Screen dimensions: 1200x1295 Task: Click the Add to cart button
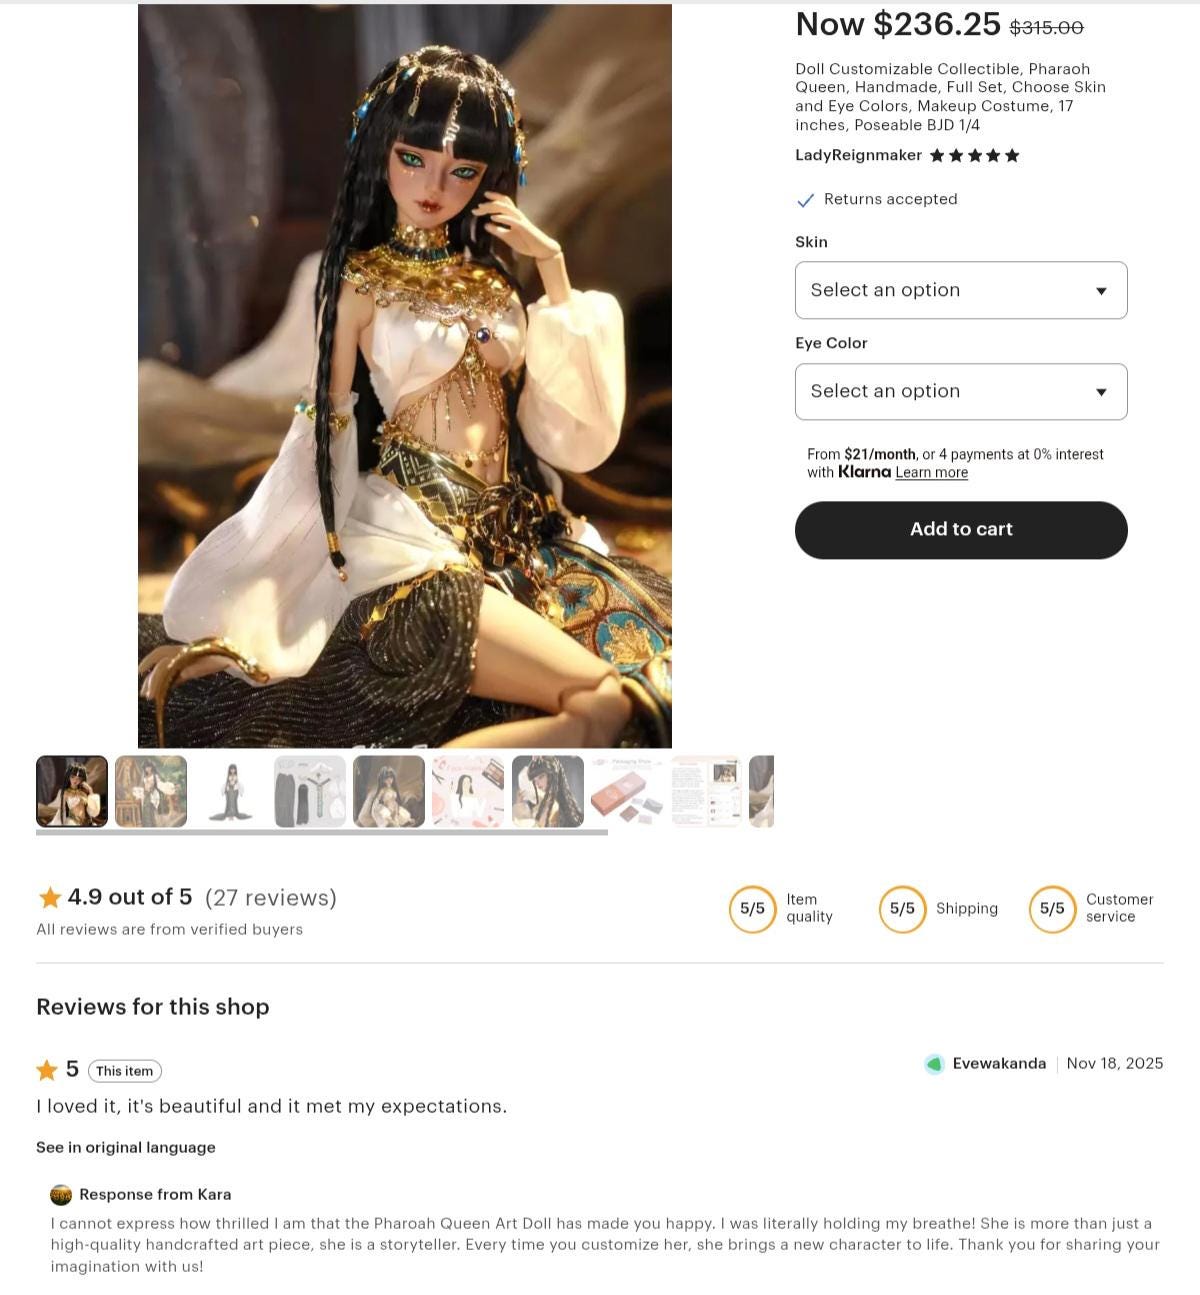961,529
